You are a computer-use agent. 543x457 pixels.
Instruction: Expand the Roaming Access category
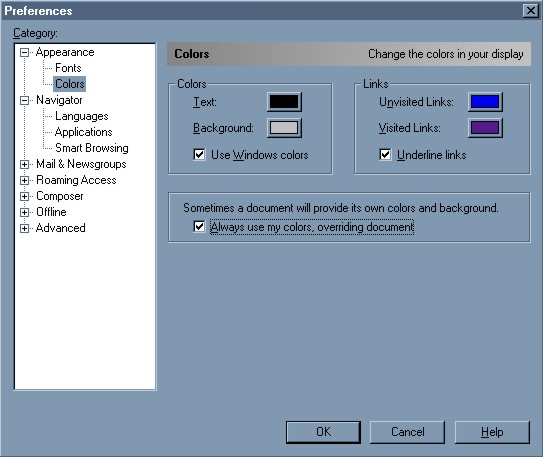[24, 180]
